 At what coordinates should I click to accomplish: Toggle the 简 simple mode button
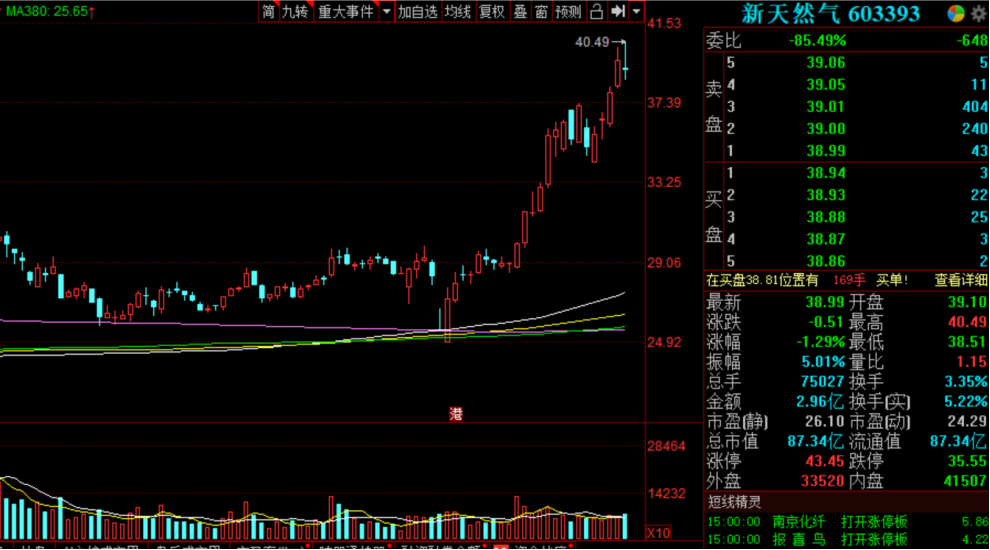268,11
